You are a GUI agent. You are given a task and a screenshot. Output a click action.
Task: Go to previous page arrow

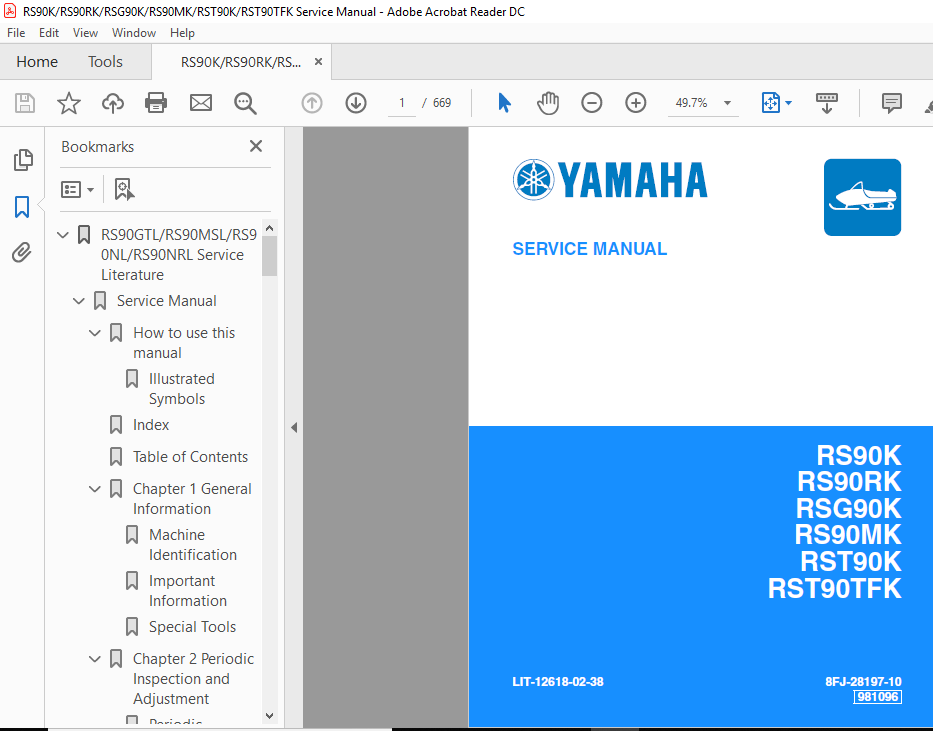coord(312,103)
